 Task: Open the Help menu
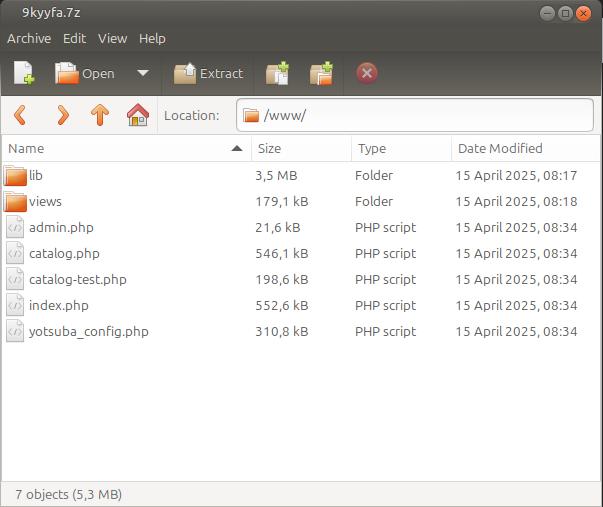(152, 38)
